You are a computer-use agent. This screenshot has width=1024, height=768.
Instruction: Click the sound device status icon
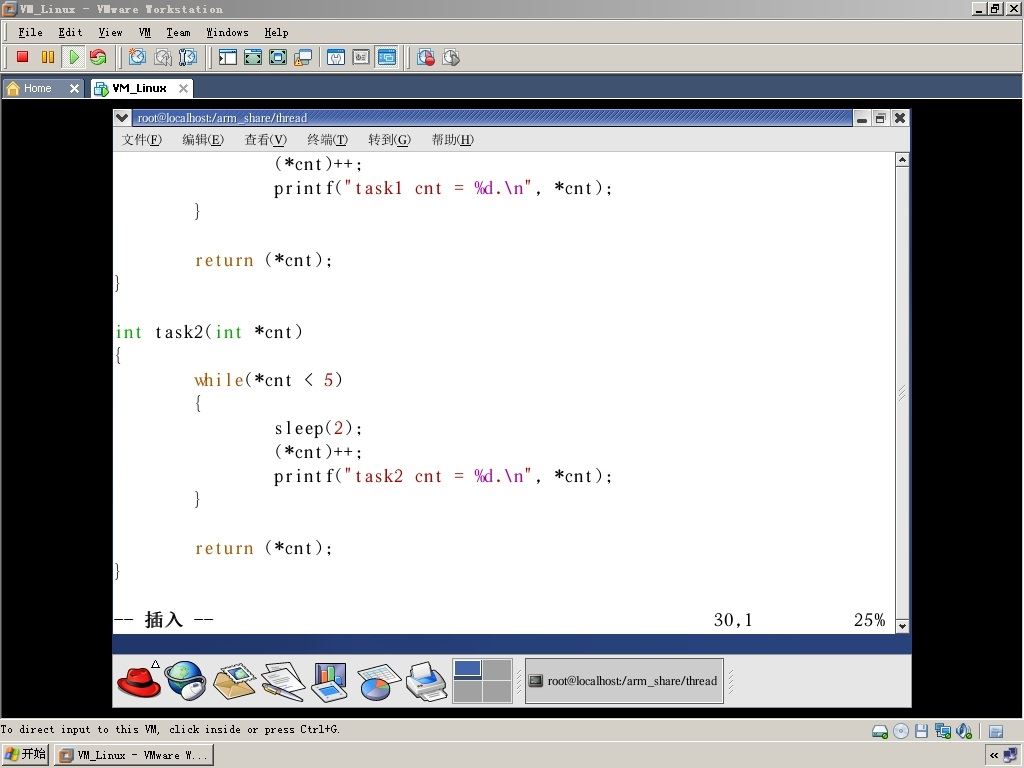pyautogui.click(x=964, y=731)
